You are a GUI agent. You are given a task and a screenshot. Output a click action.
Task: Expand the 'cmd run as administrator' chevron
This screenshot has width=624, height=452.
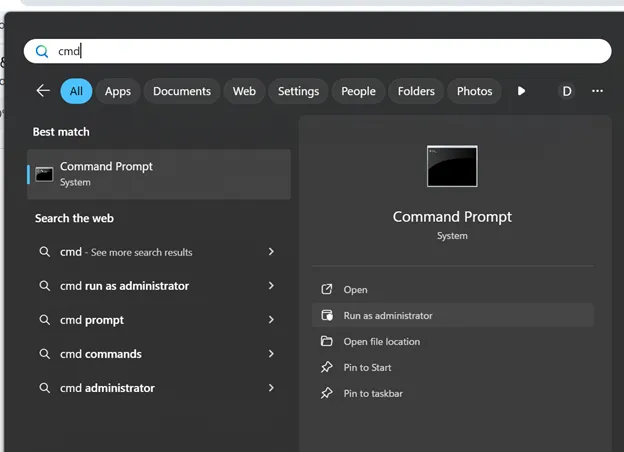click(x=271, y=286)
